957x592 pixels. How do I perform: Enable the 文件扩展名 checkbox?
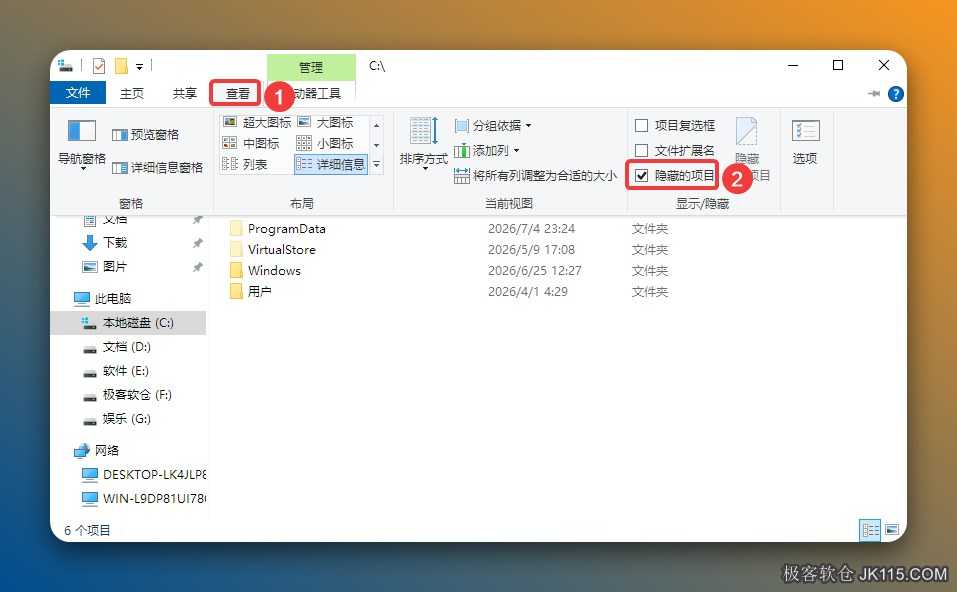pyautogui.click(x=641, y=150)
